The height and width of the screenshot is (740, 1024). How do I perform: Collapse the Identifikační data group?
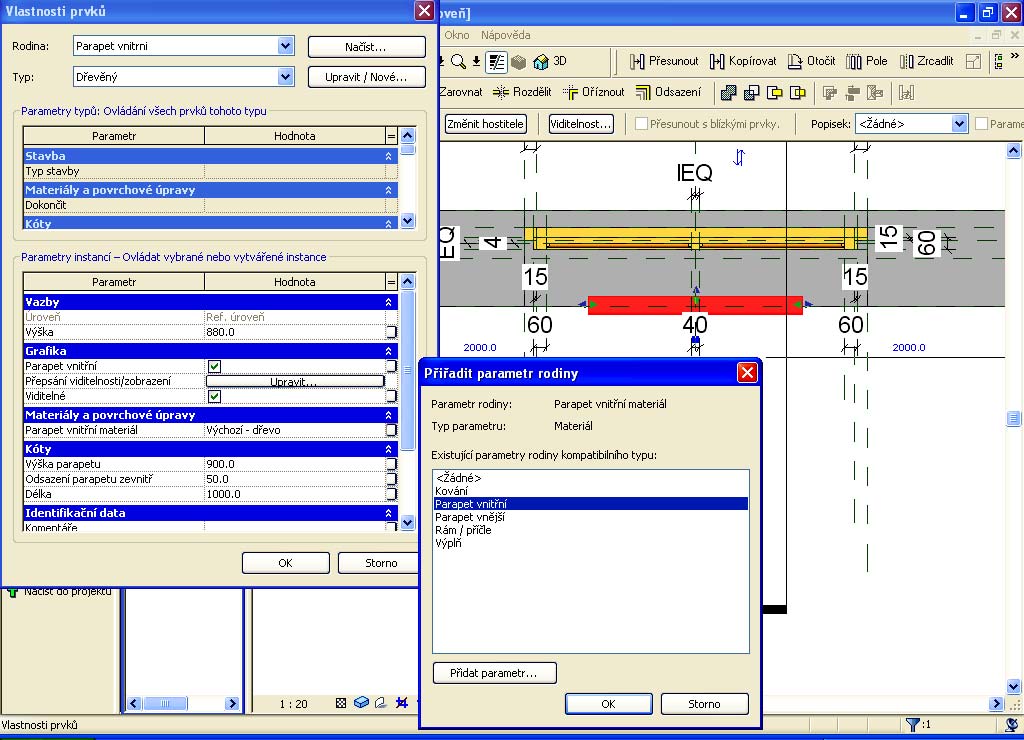click(x=389, y=513)
